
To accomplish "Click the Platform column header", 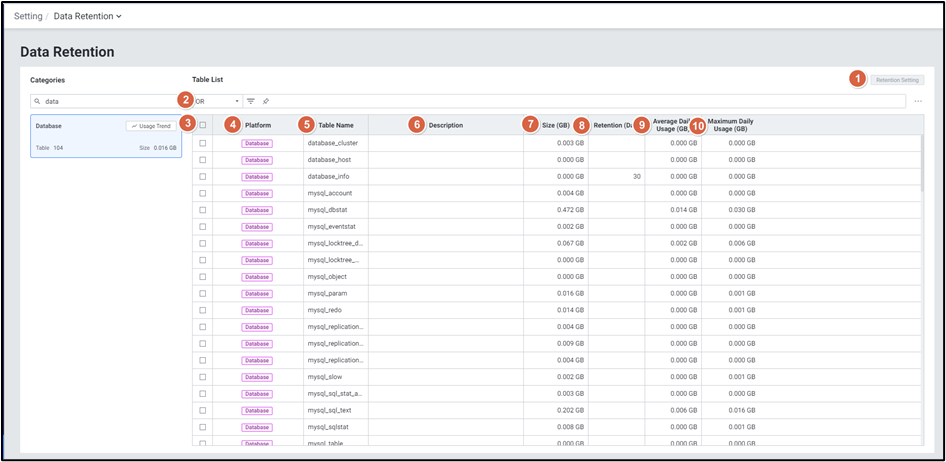I will pos(258,125).
